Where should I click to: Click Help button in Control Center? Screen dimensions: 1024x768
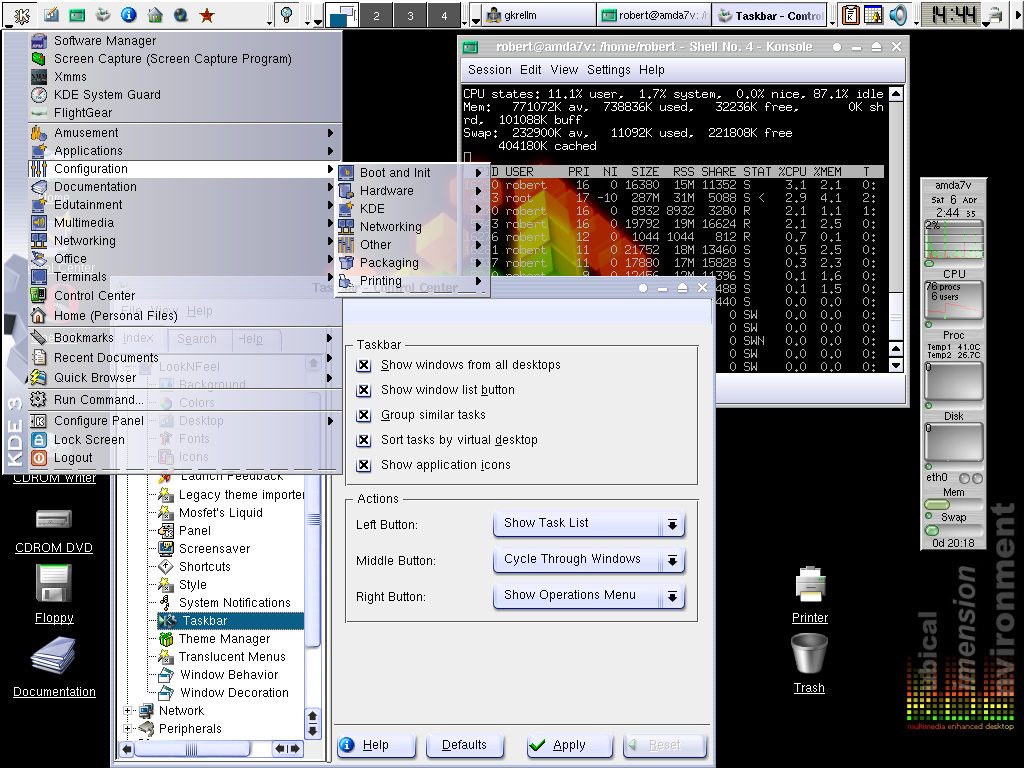(376, 745)
